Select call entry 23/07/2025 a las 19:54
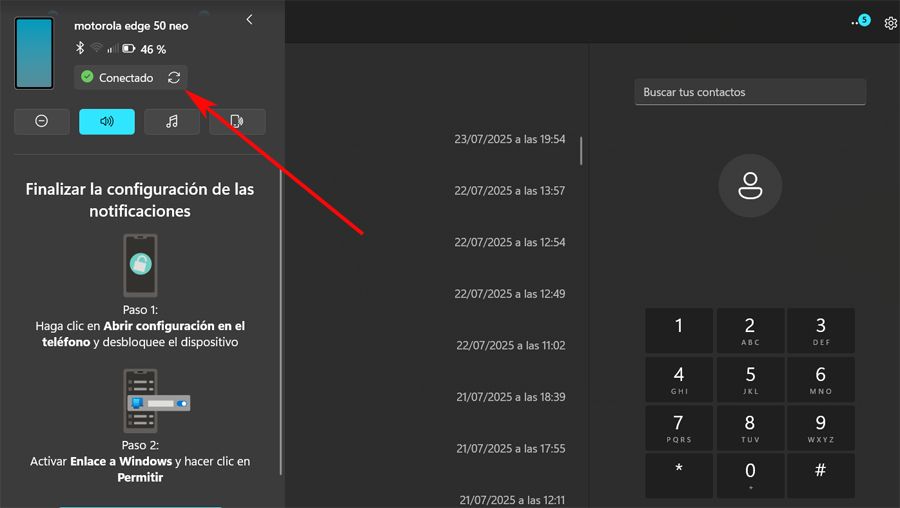The width and height of the screenshot is (900, 508). pyautogui.click(x=510, y=139)
